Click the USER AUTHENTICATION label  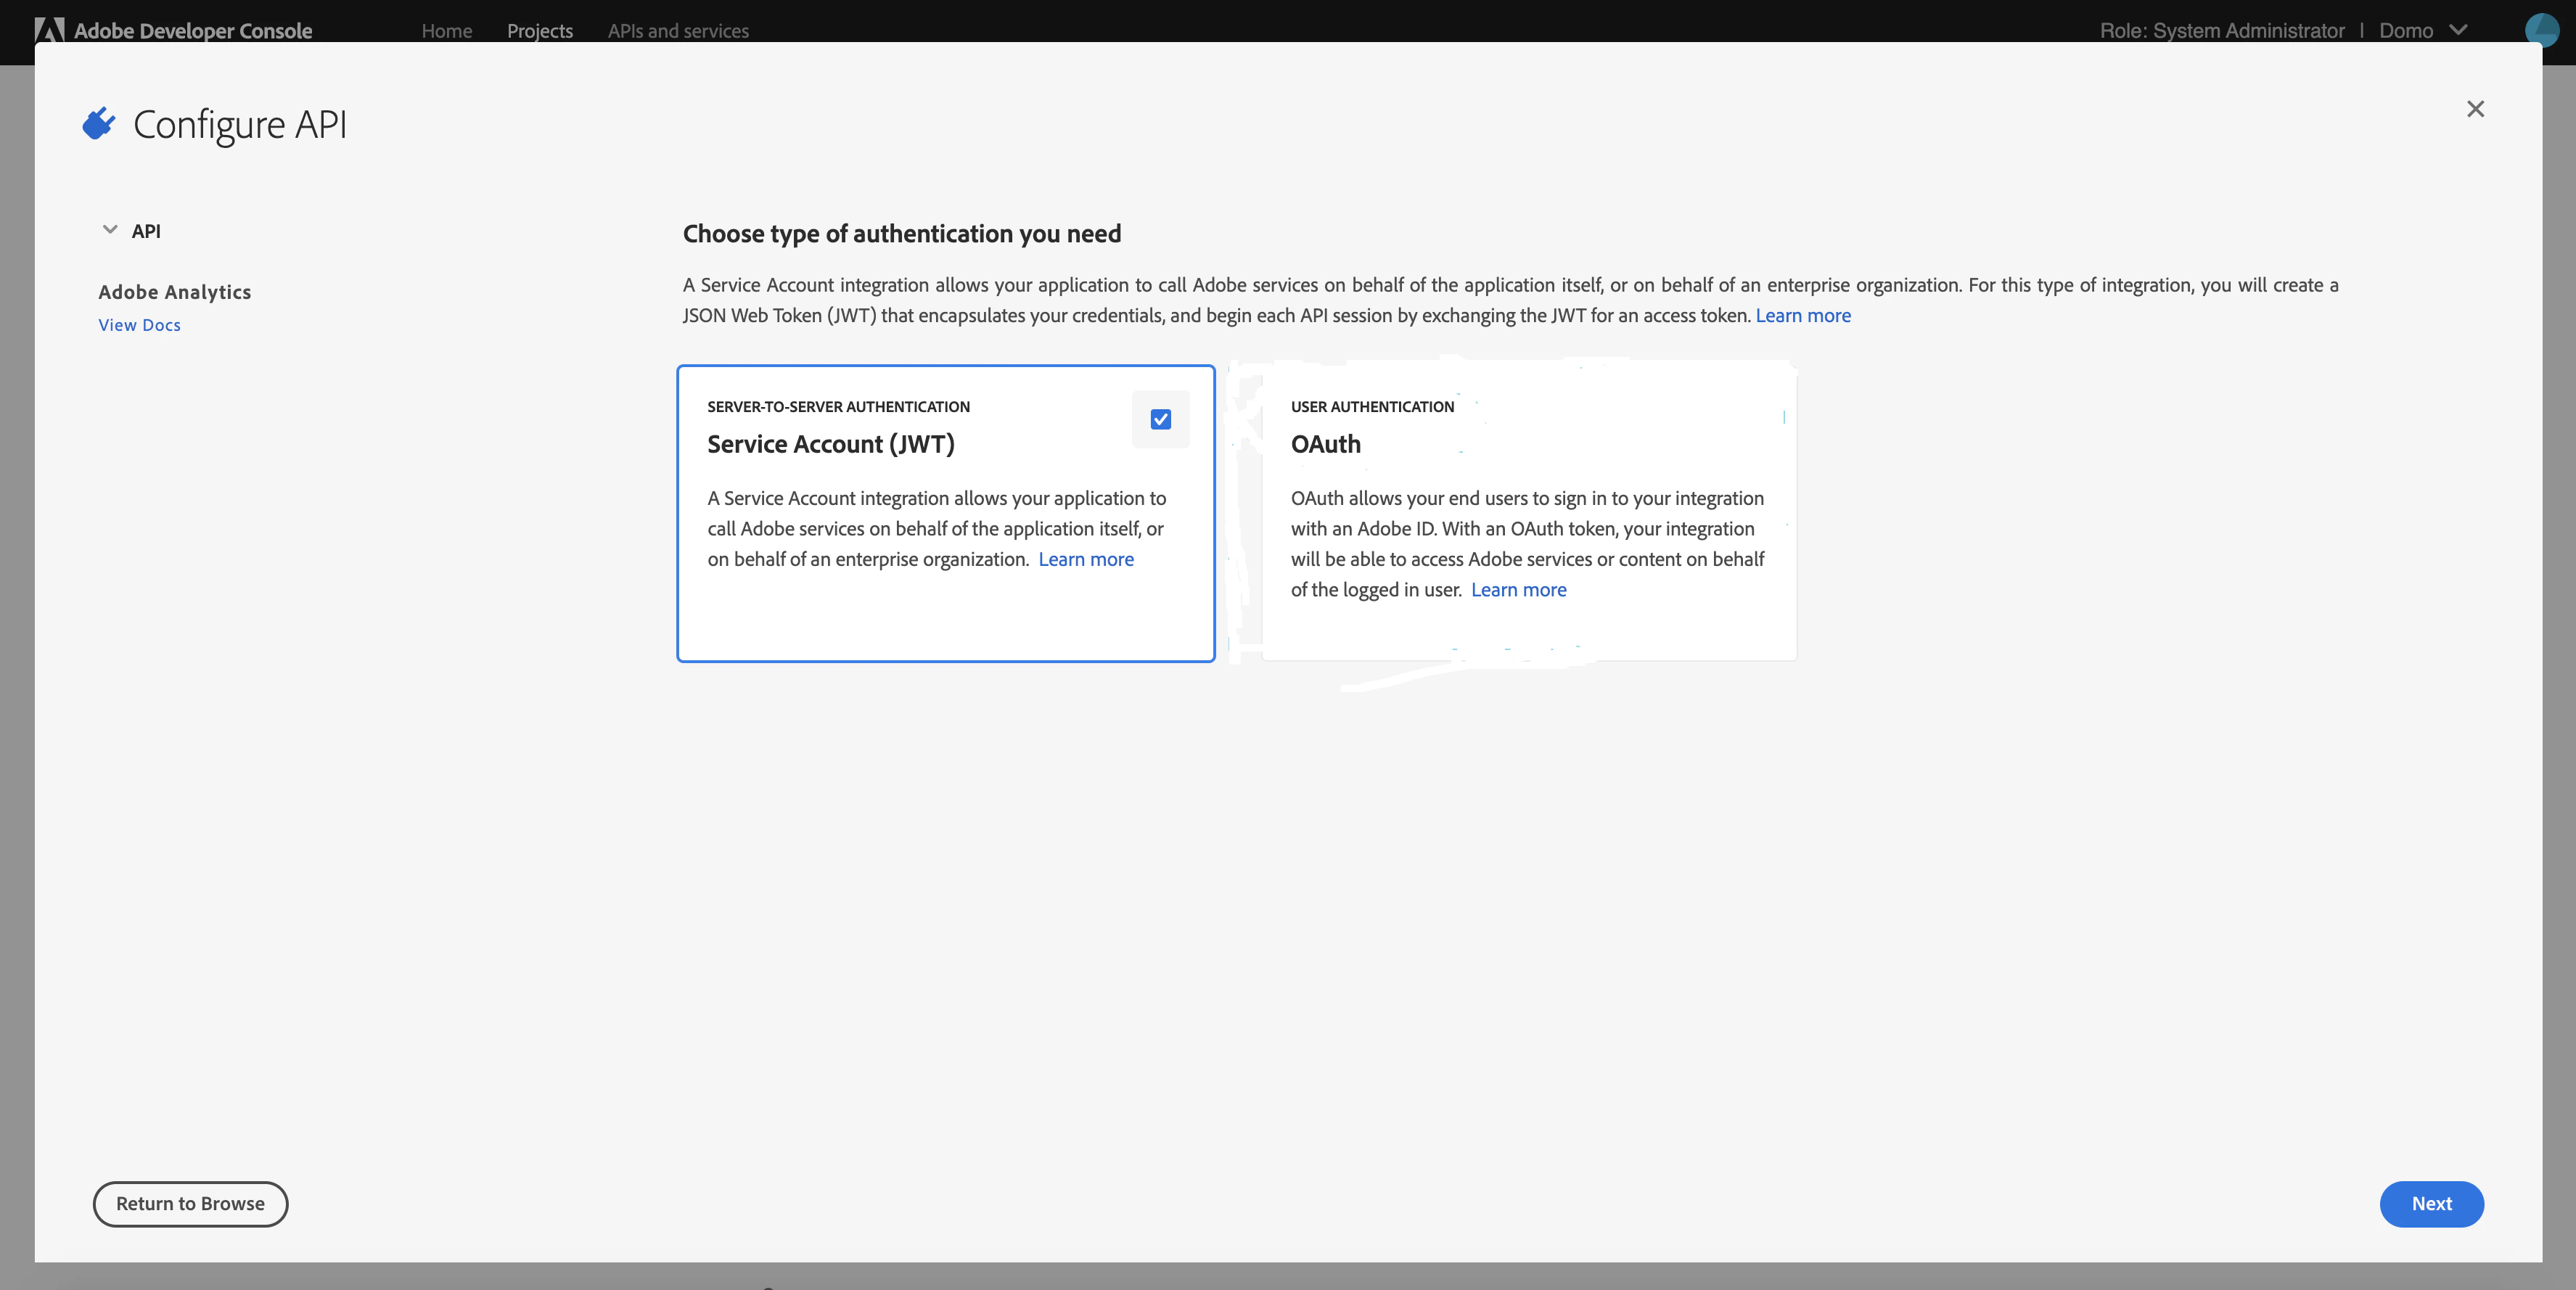coord(1372,407)
